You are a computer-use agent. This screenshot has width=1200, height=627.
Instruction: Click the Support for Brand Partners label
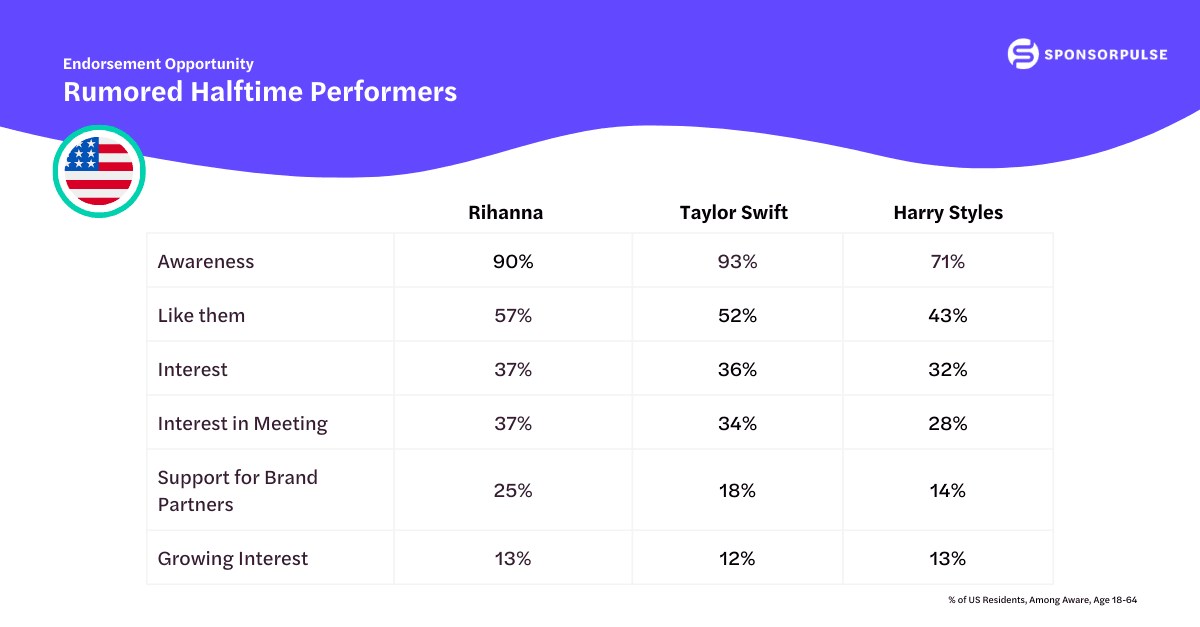point(238,491)
